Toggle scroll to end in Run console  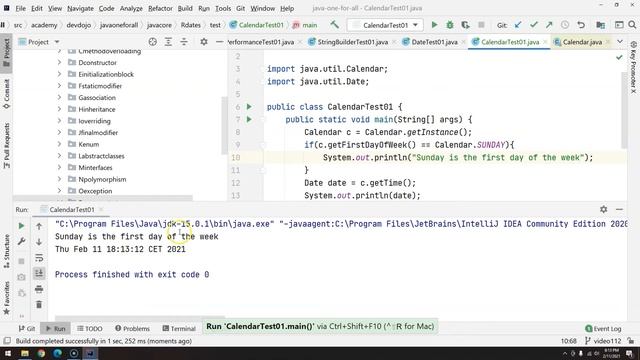39,273
